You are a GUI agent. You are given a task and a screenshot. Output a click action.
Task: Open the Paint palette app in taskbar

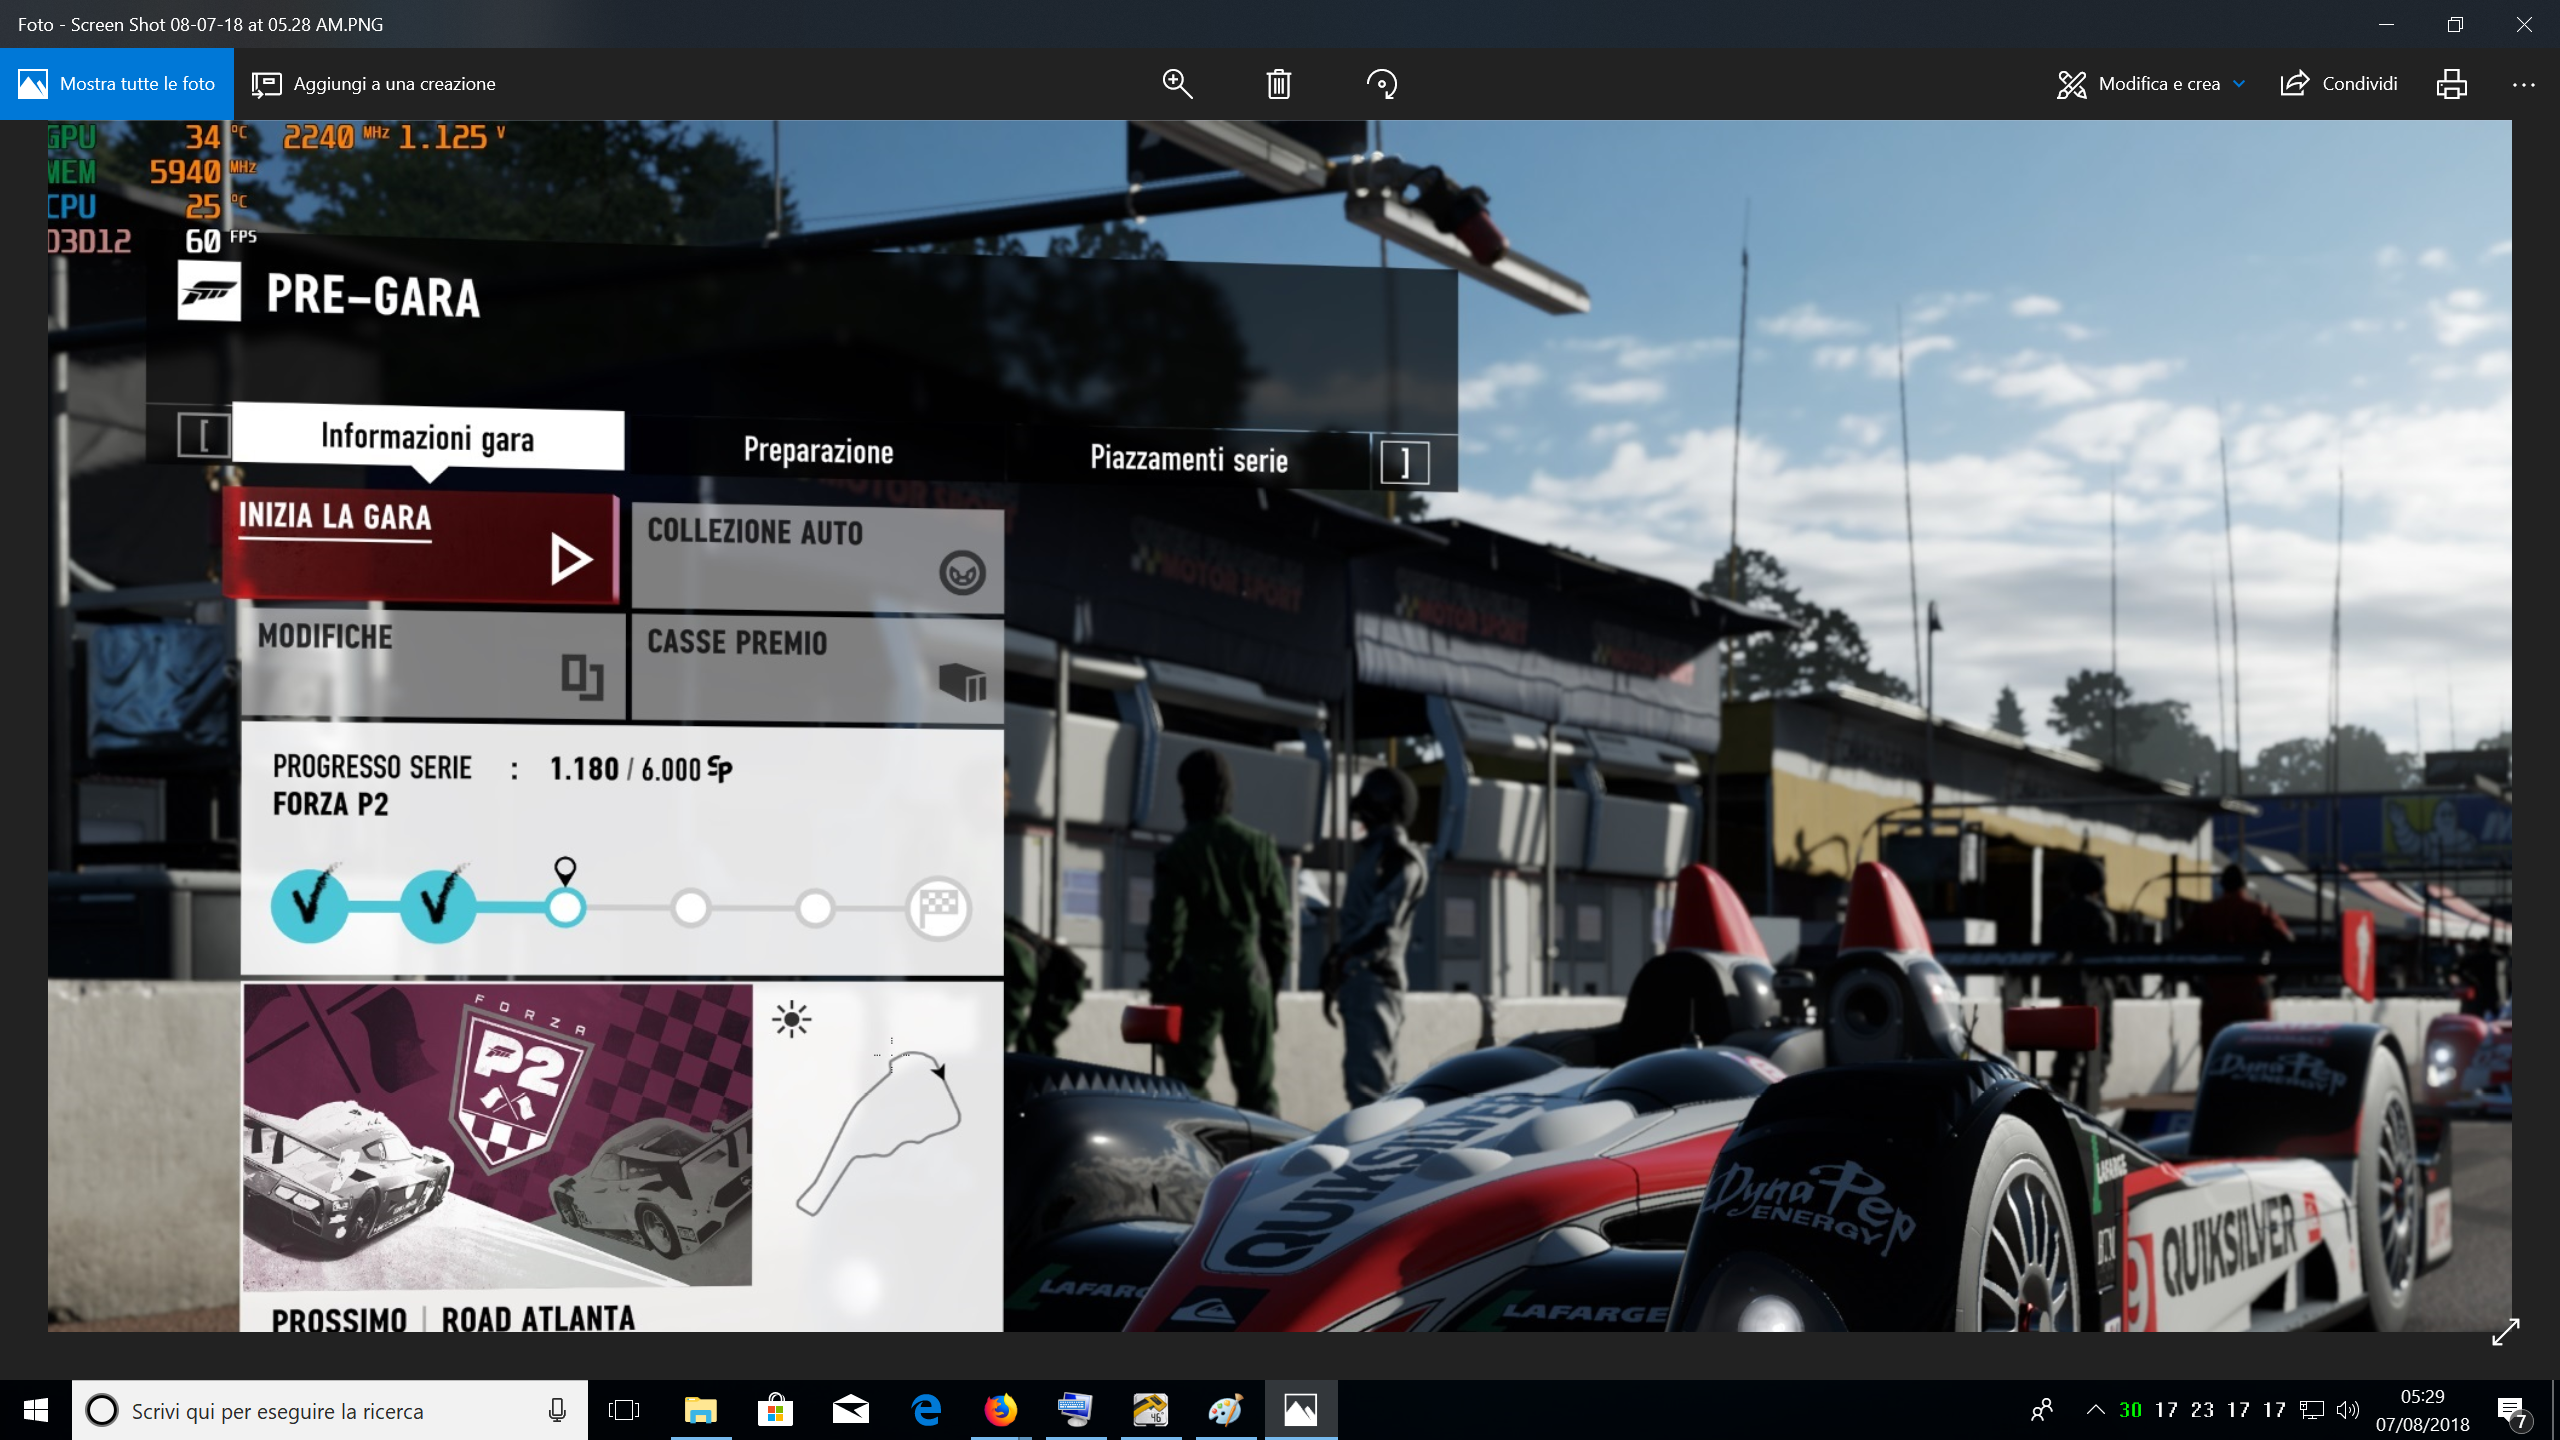click(x=1226, y=1410)
